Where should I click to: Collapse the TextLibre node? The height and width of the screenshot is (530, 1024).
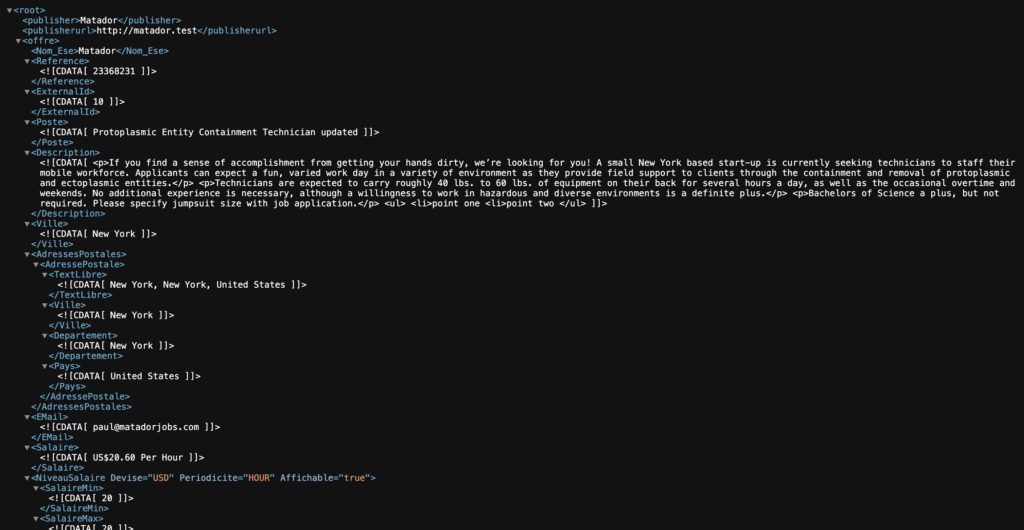(x=45, y=274)
